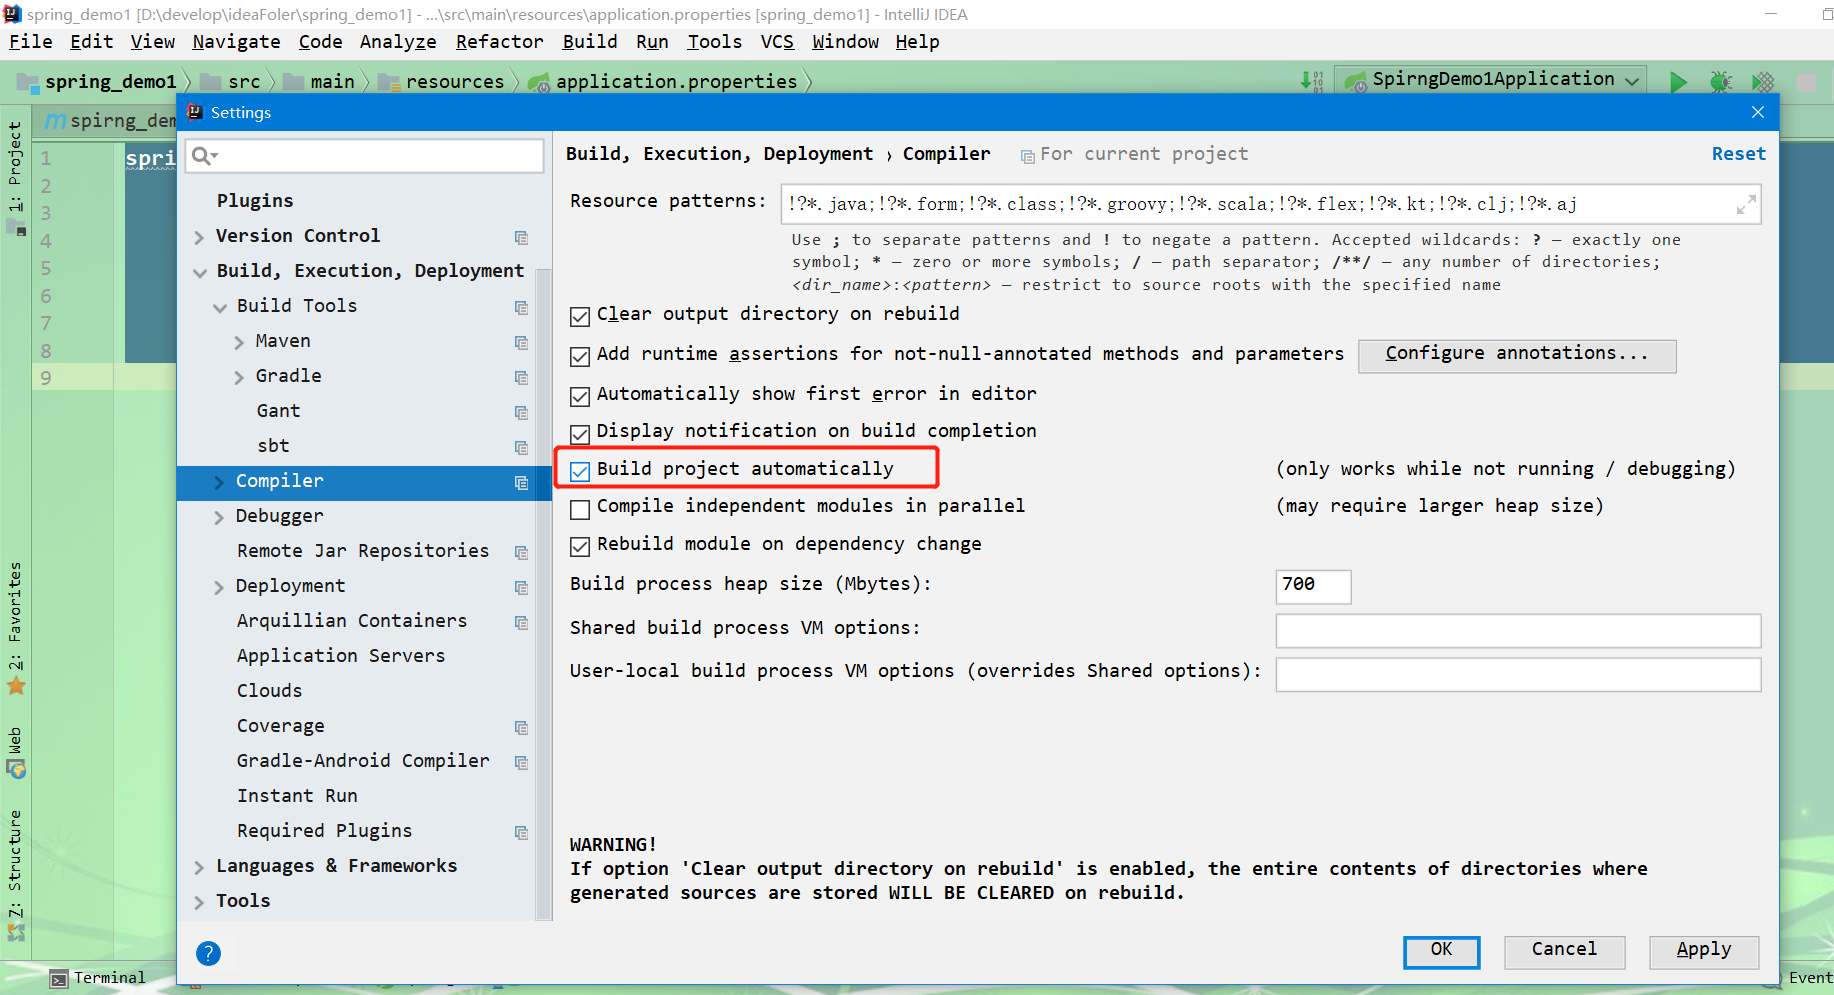
Task: Expand the Maven settings node
Action: click(239, 342)
